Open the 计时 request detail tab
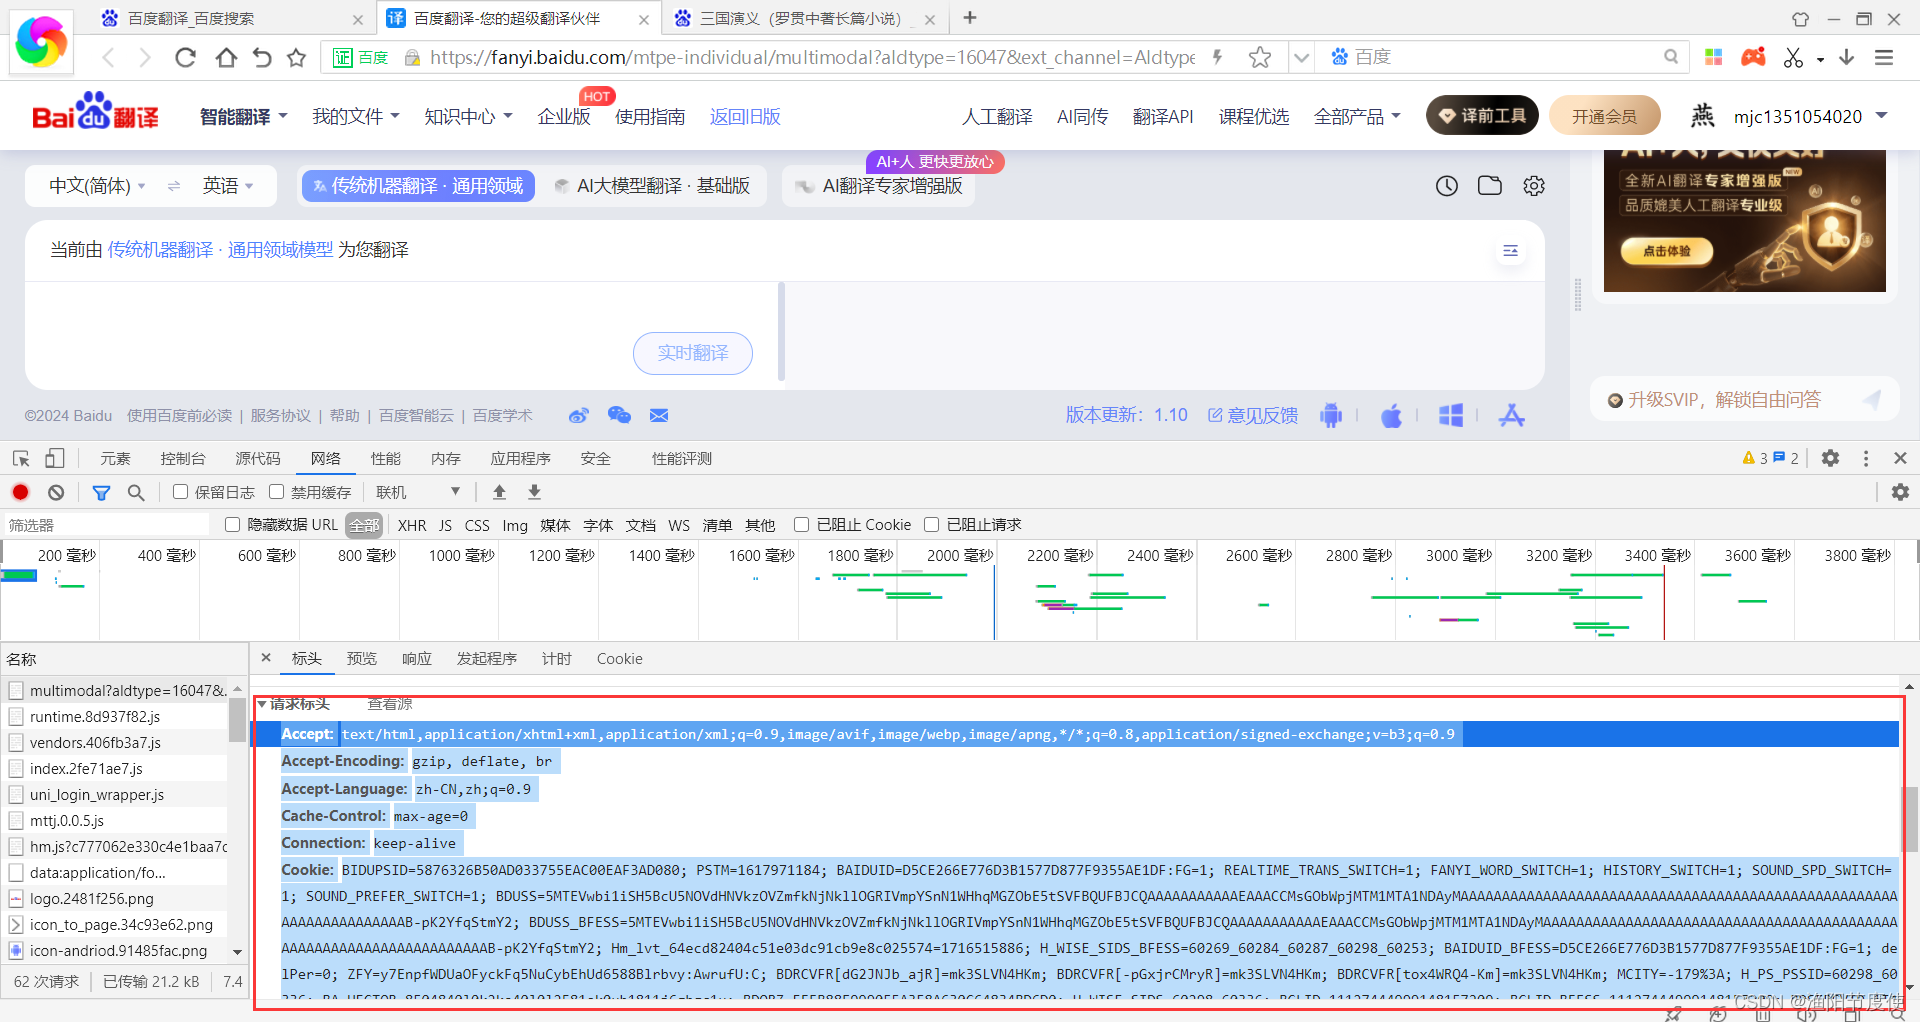This screenshot has height=1022, width=1920. point(557,659)
